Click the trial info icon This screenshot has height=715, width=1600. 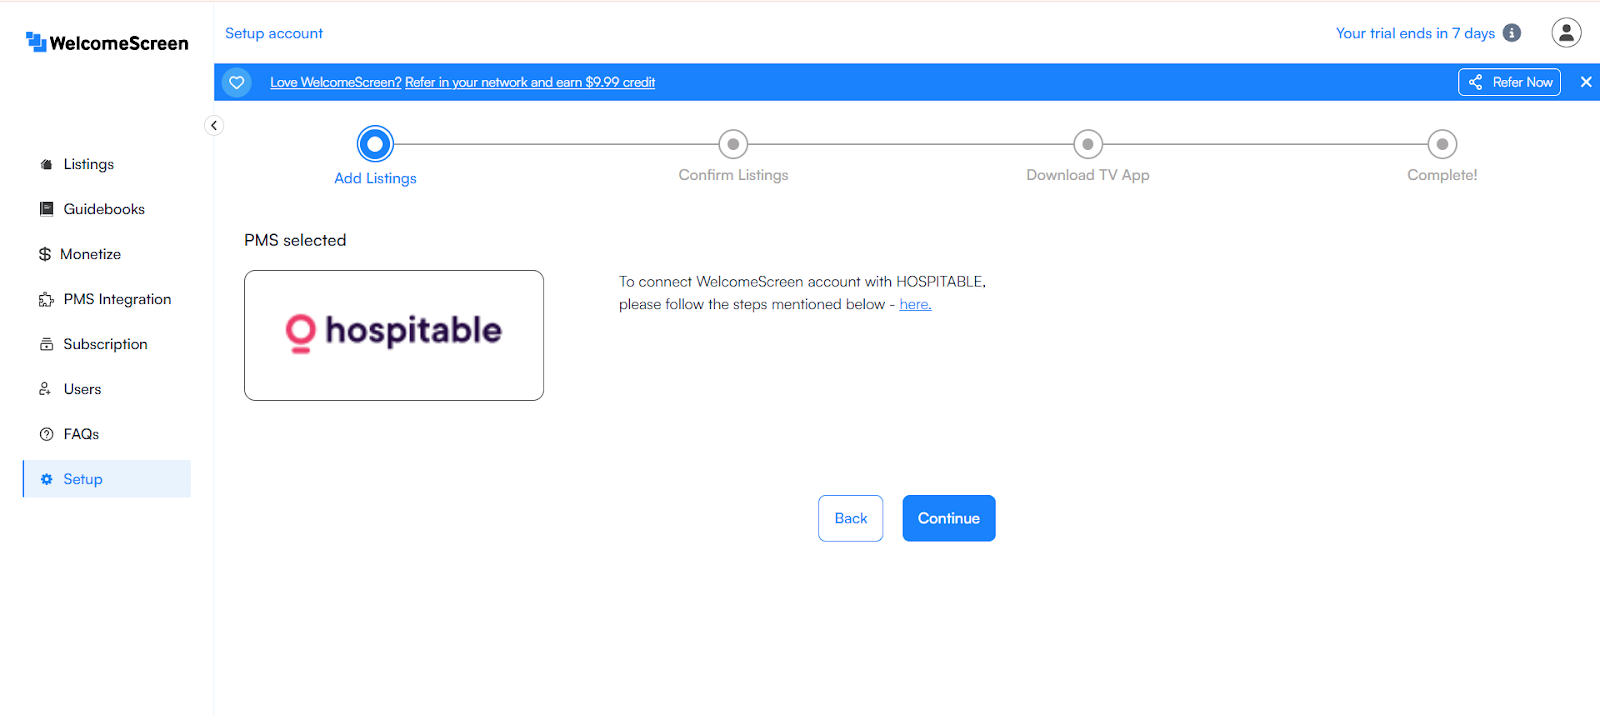click(x=1512, y=33)
